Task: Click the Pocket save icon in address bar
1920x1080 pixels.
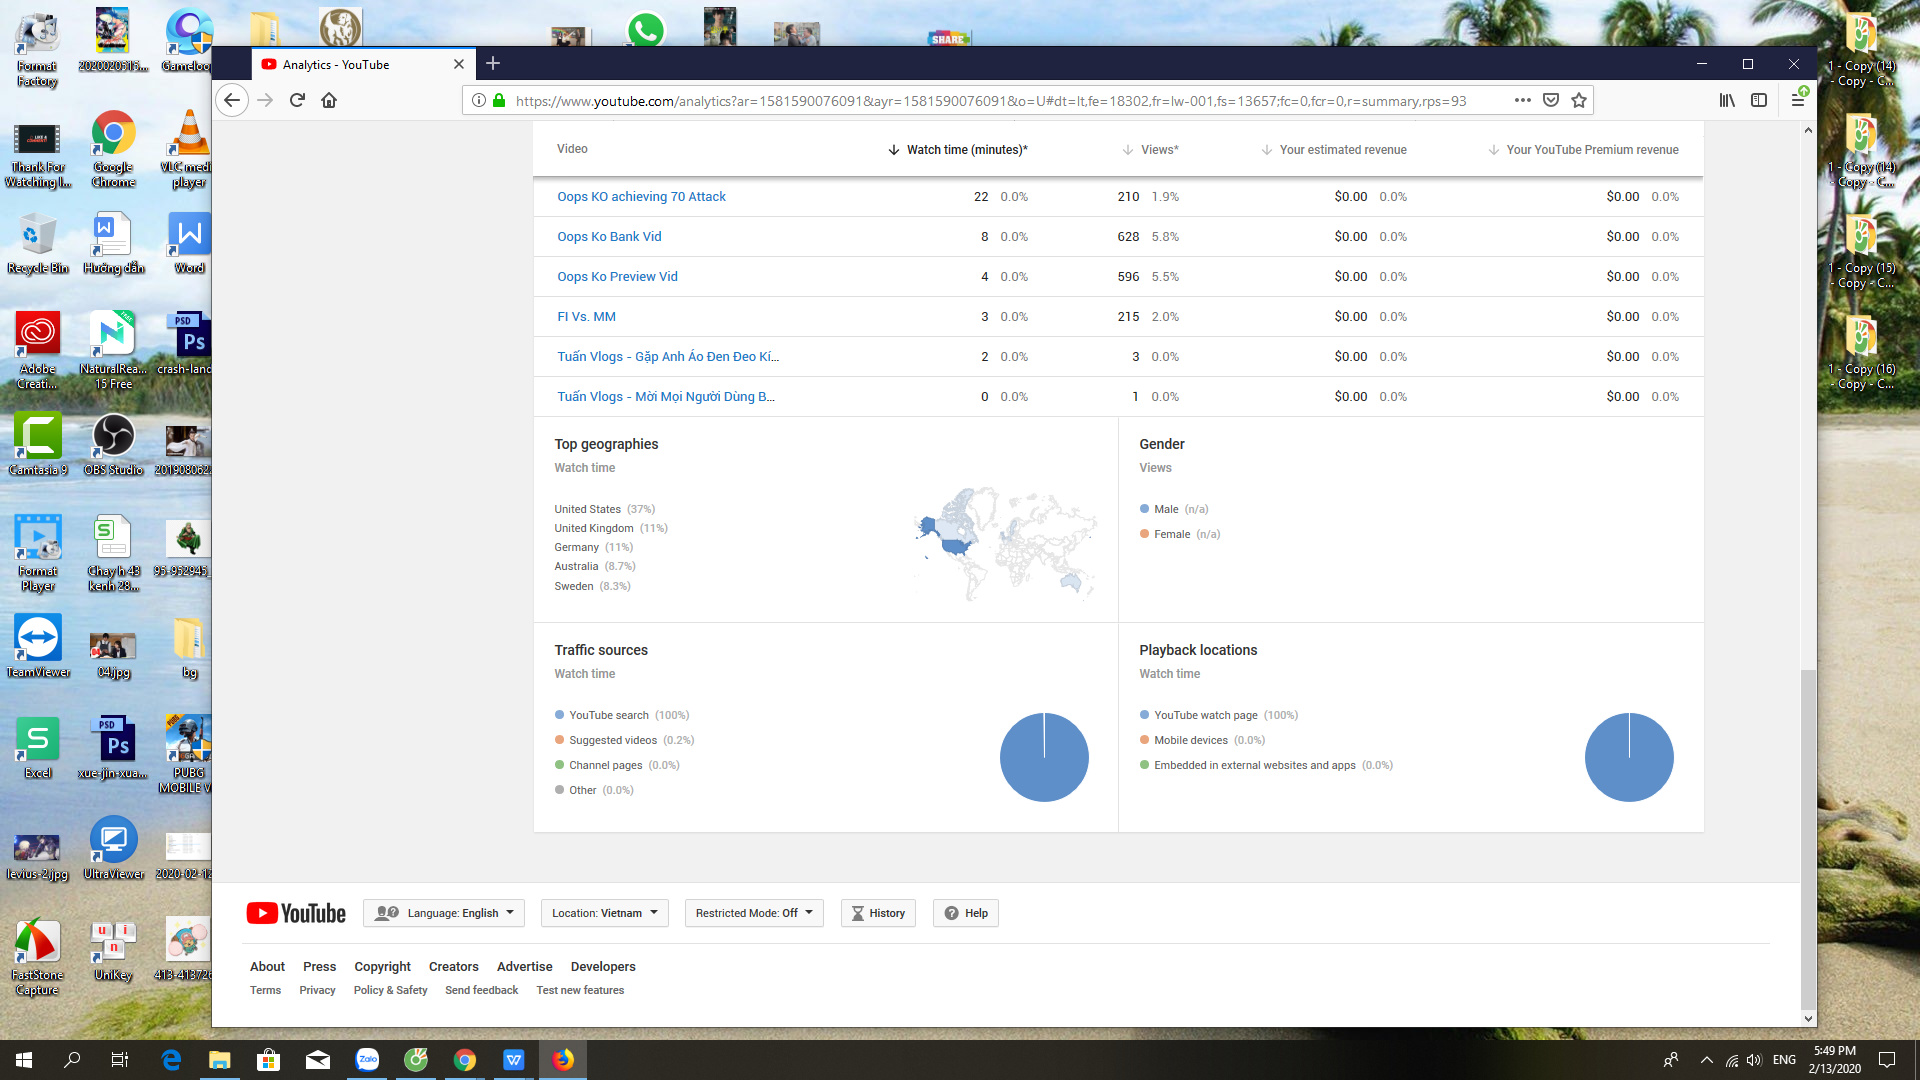Action: click(1551, 100)
